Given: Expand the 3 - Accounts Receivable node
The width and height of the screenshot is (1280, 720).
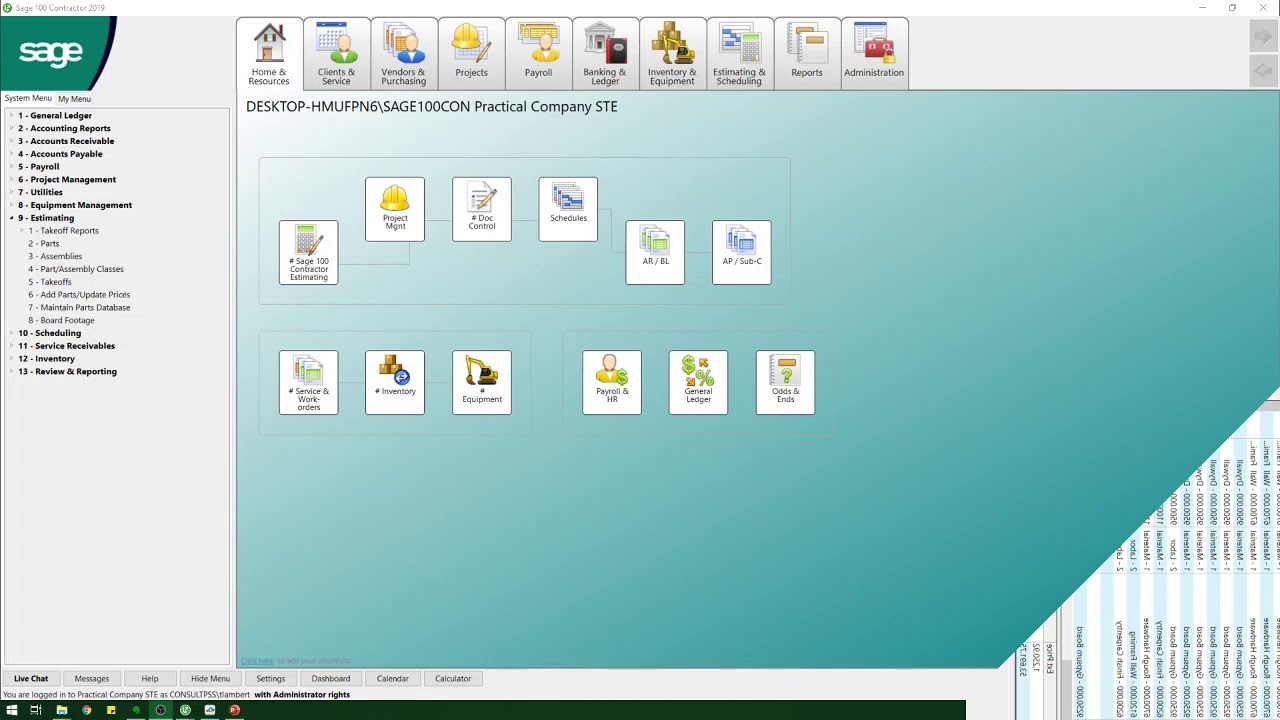Looking at the screenshot, I should pos(11,141).
